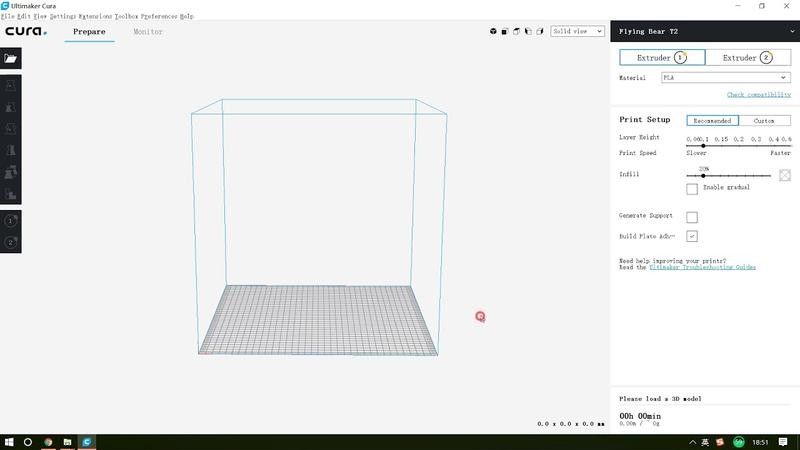
Task: Switch to top camera view icon
Action: pos(517,32)
